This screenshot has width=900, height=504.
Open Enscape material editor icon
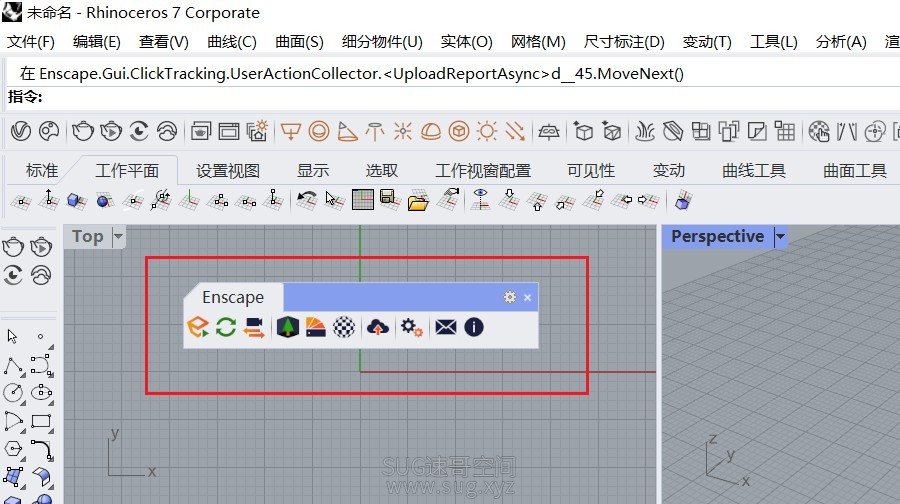[x=316, y=327]
